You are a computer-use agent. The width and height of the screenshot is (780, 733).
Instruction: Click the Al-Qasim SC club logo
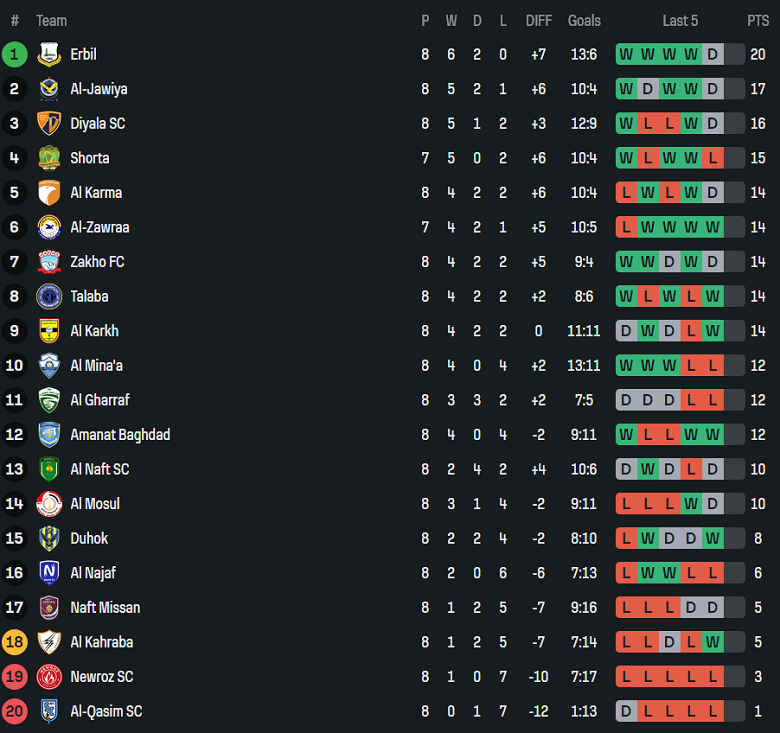click(49, 711)
